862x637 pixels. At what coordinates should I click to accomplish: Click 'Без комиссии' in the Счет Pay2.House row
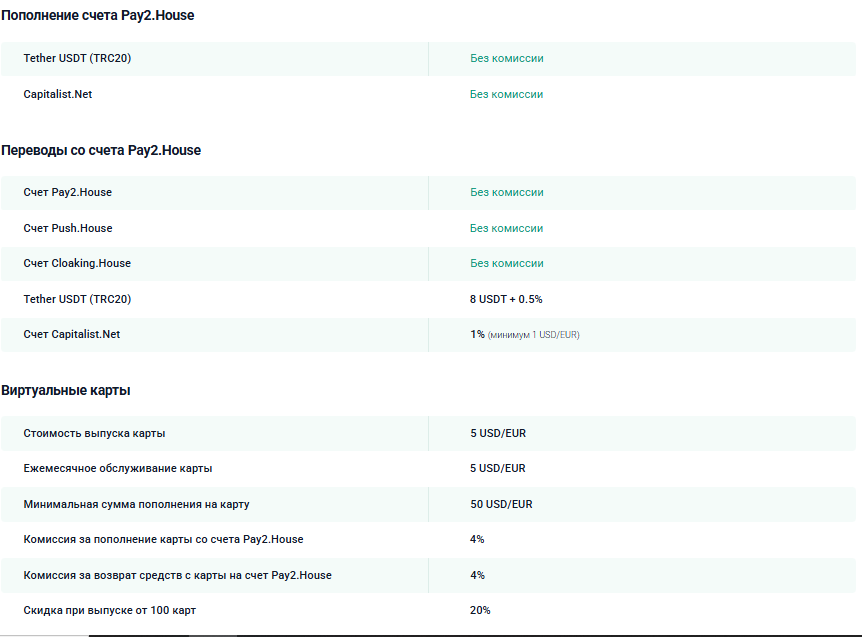(506, 192)
